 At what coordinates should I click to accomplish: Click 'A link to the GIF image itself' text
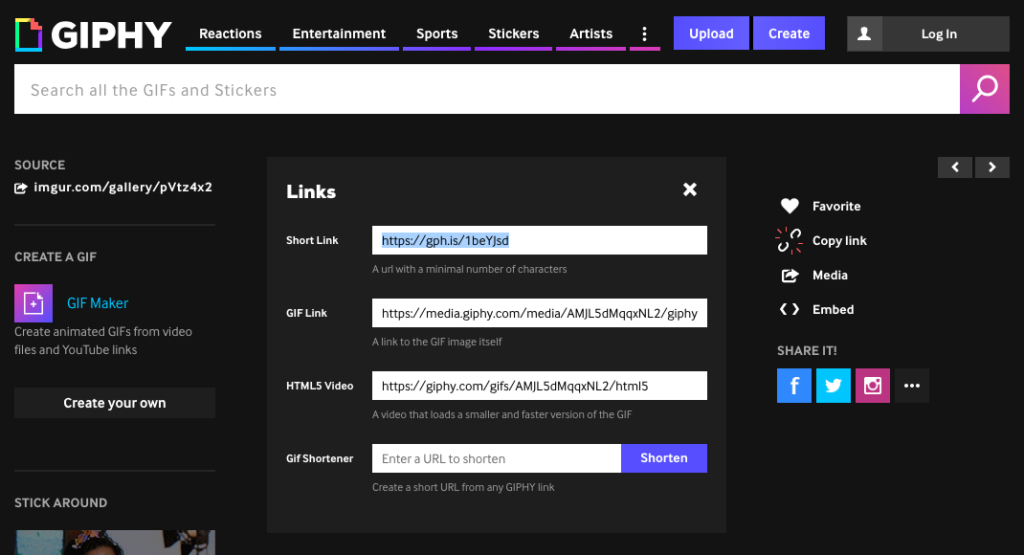pos(437,341)
